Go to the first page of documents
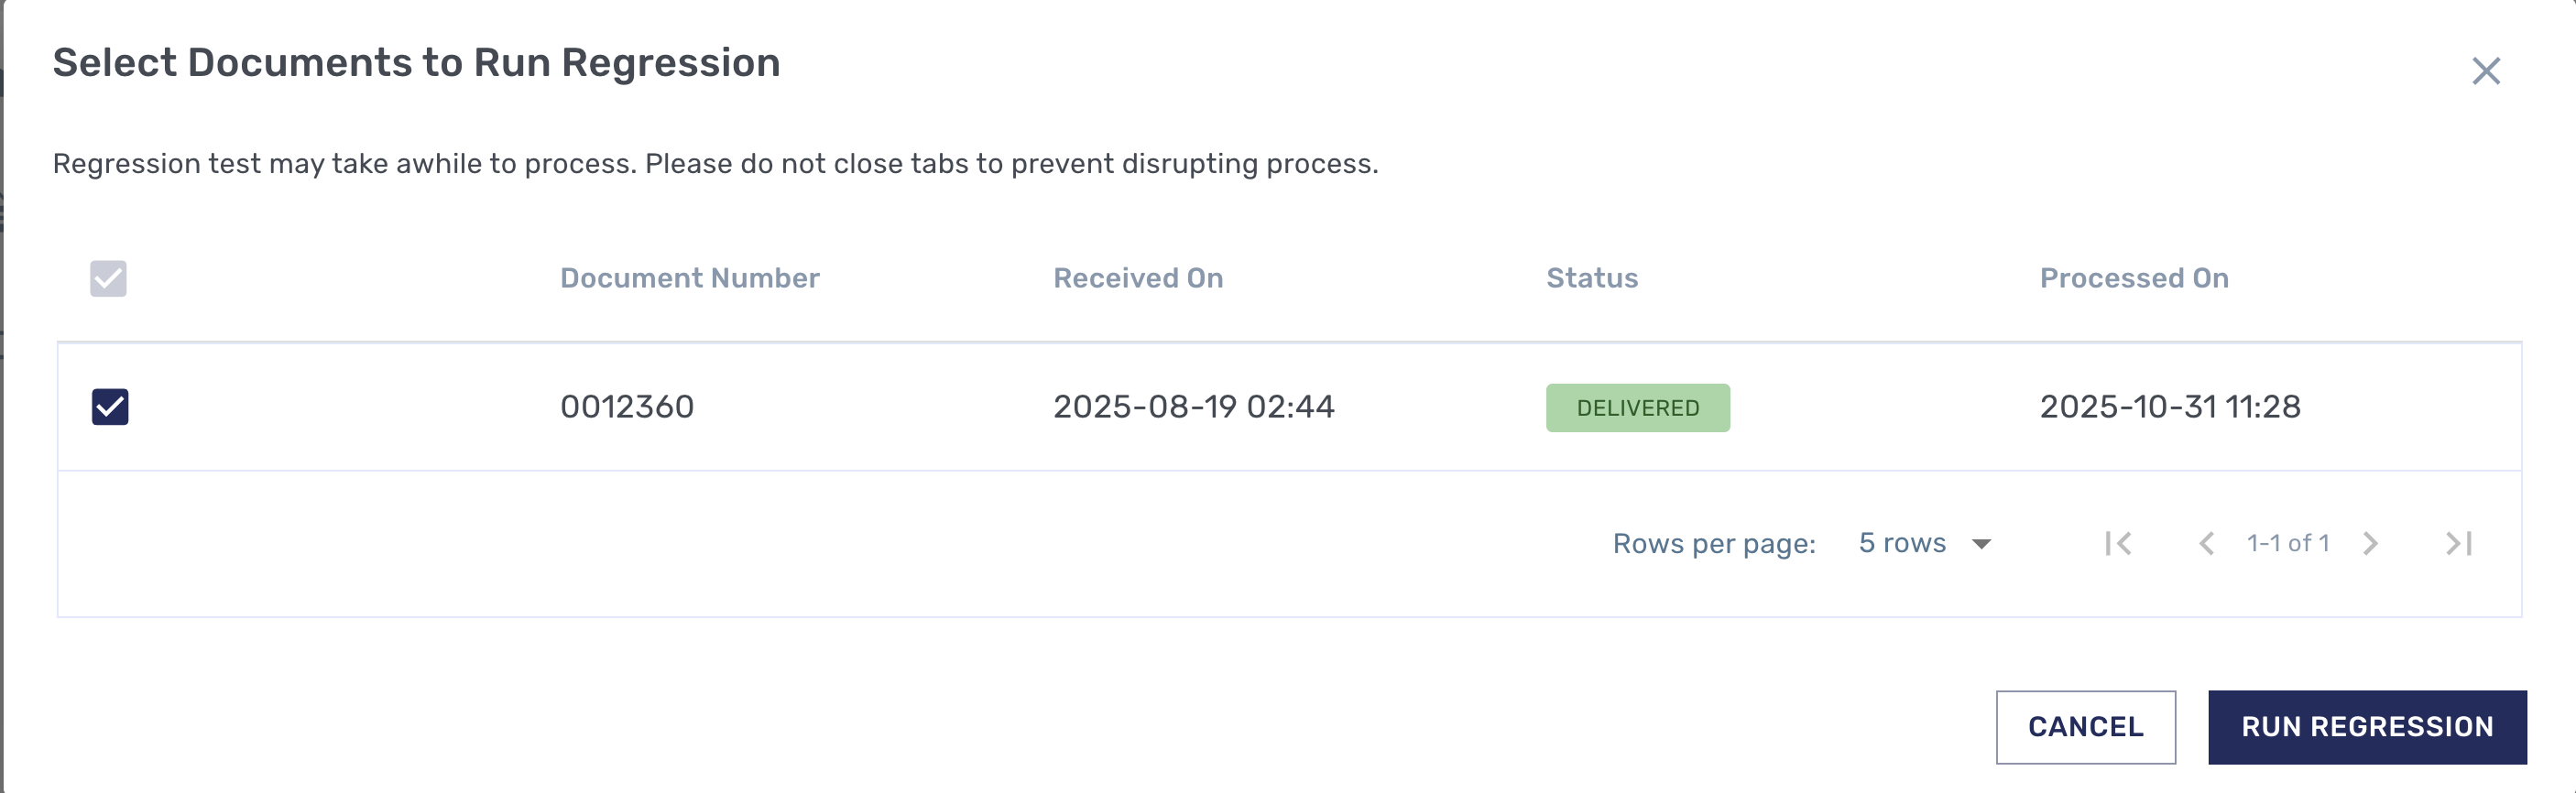Image resolution: width=2576 pixels, height=793 pixels. click(2118, 543)
